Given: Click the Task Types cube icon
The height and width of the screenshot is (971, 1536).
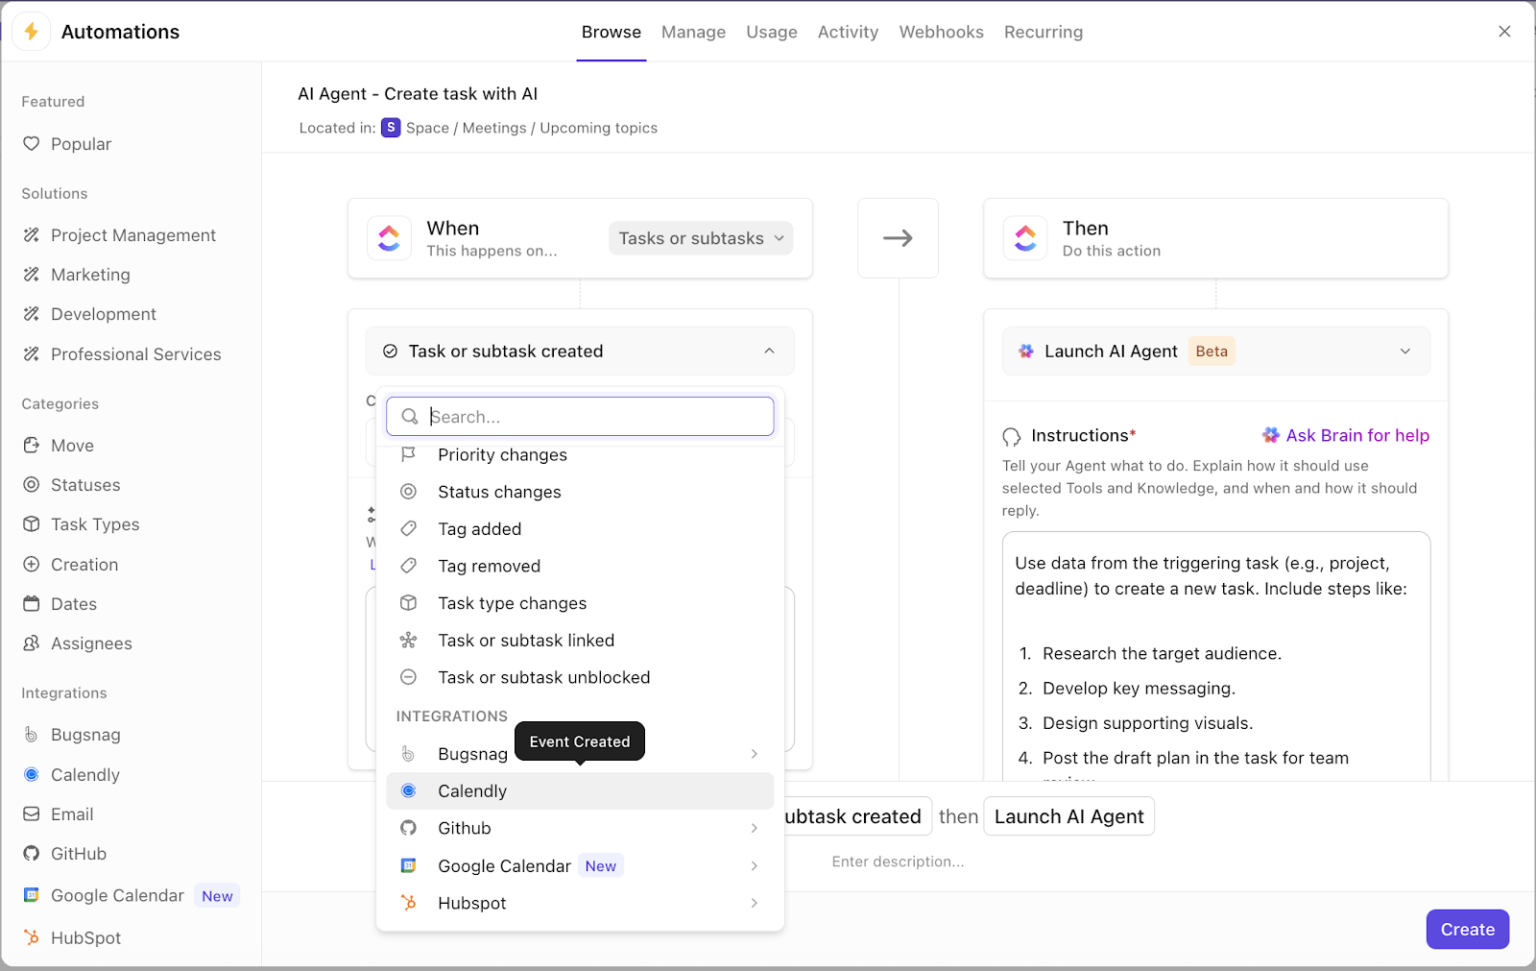Looking at the screenshot, I should coord(31,524).
